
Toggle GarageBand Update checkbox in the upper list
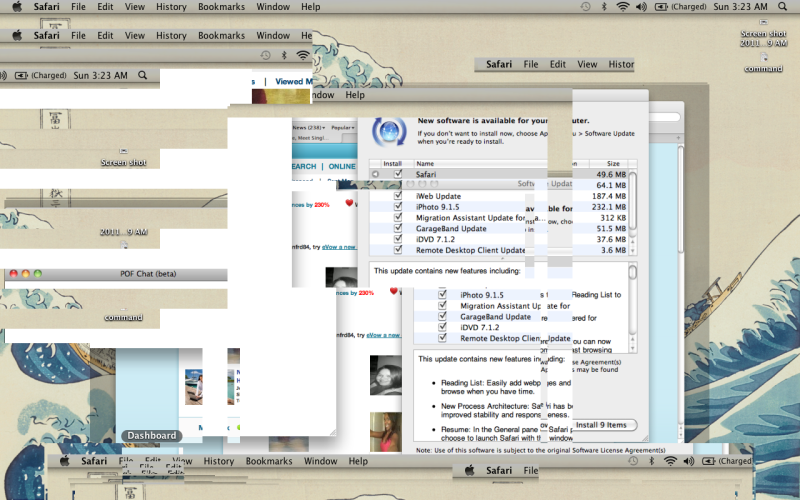coord(398,228)
